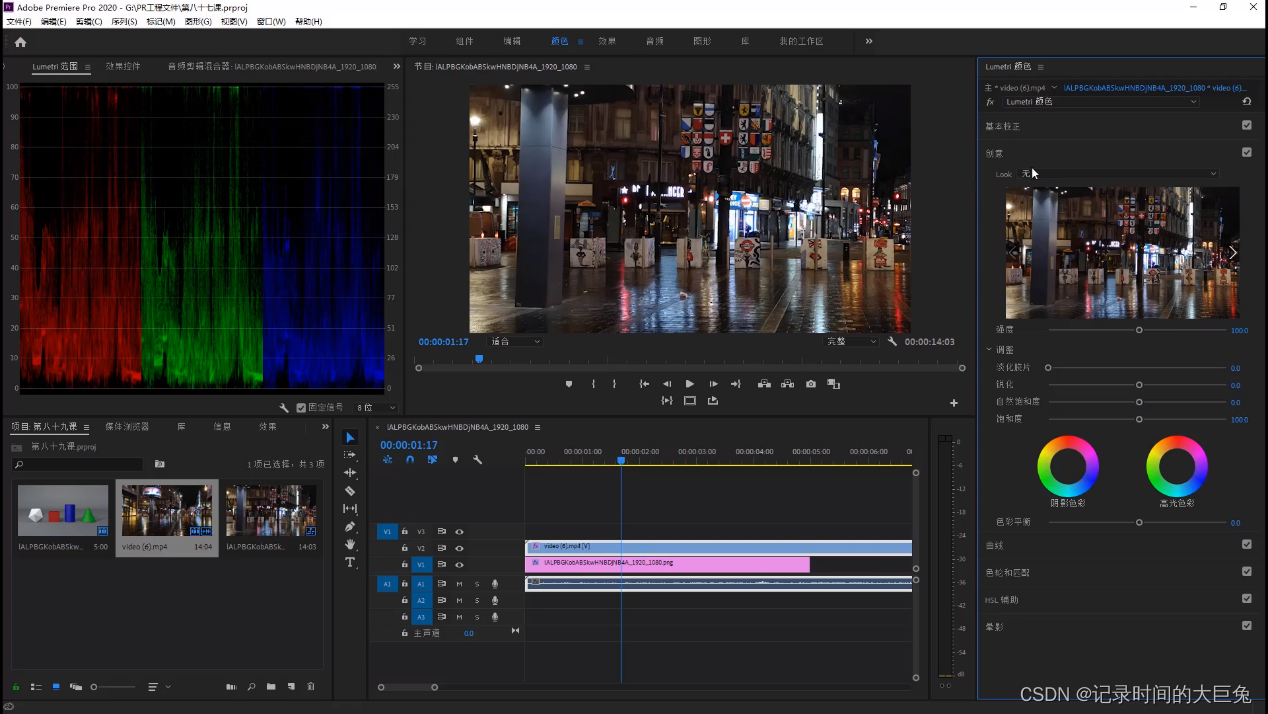This screenshot has width=1268, height=714.
Task: Click the delete trash icon in Project panel
Action: pyautogui.click(x=311, y=687)
